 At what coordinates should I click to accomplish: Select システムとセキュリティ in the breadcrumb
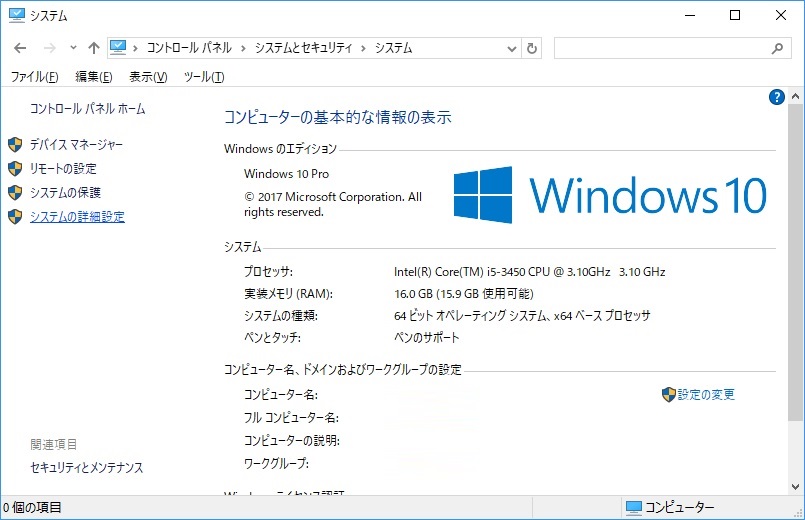point(303,48)
